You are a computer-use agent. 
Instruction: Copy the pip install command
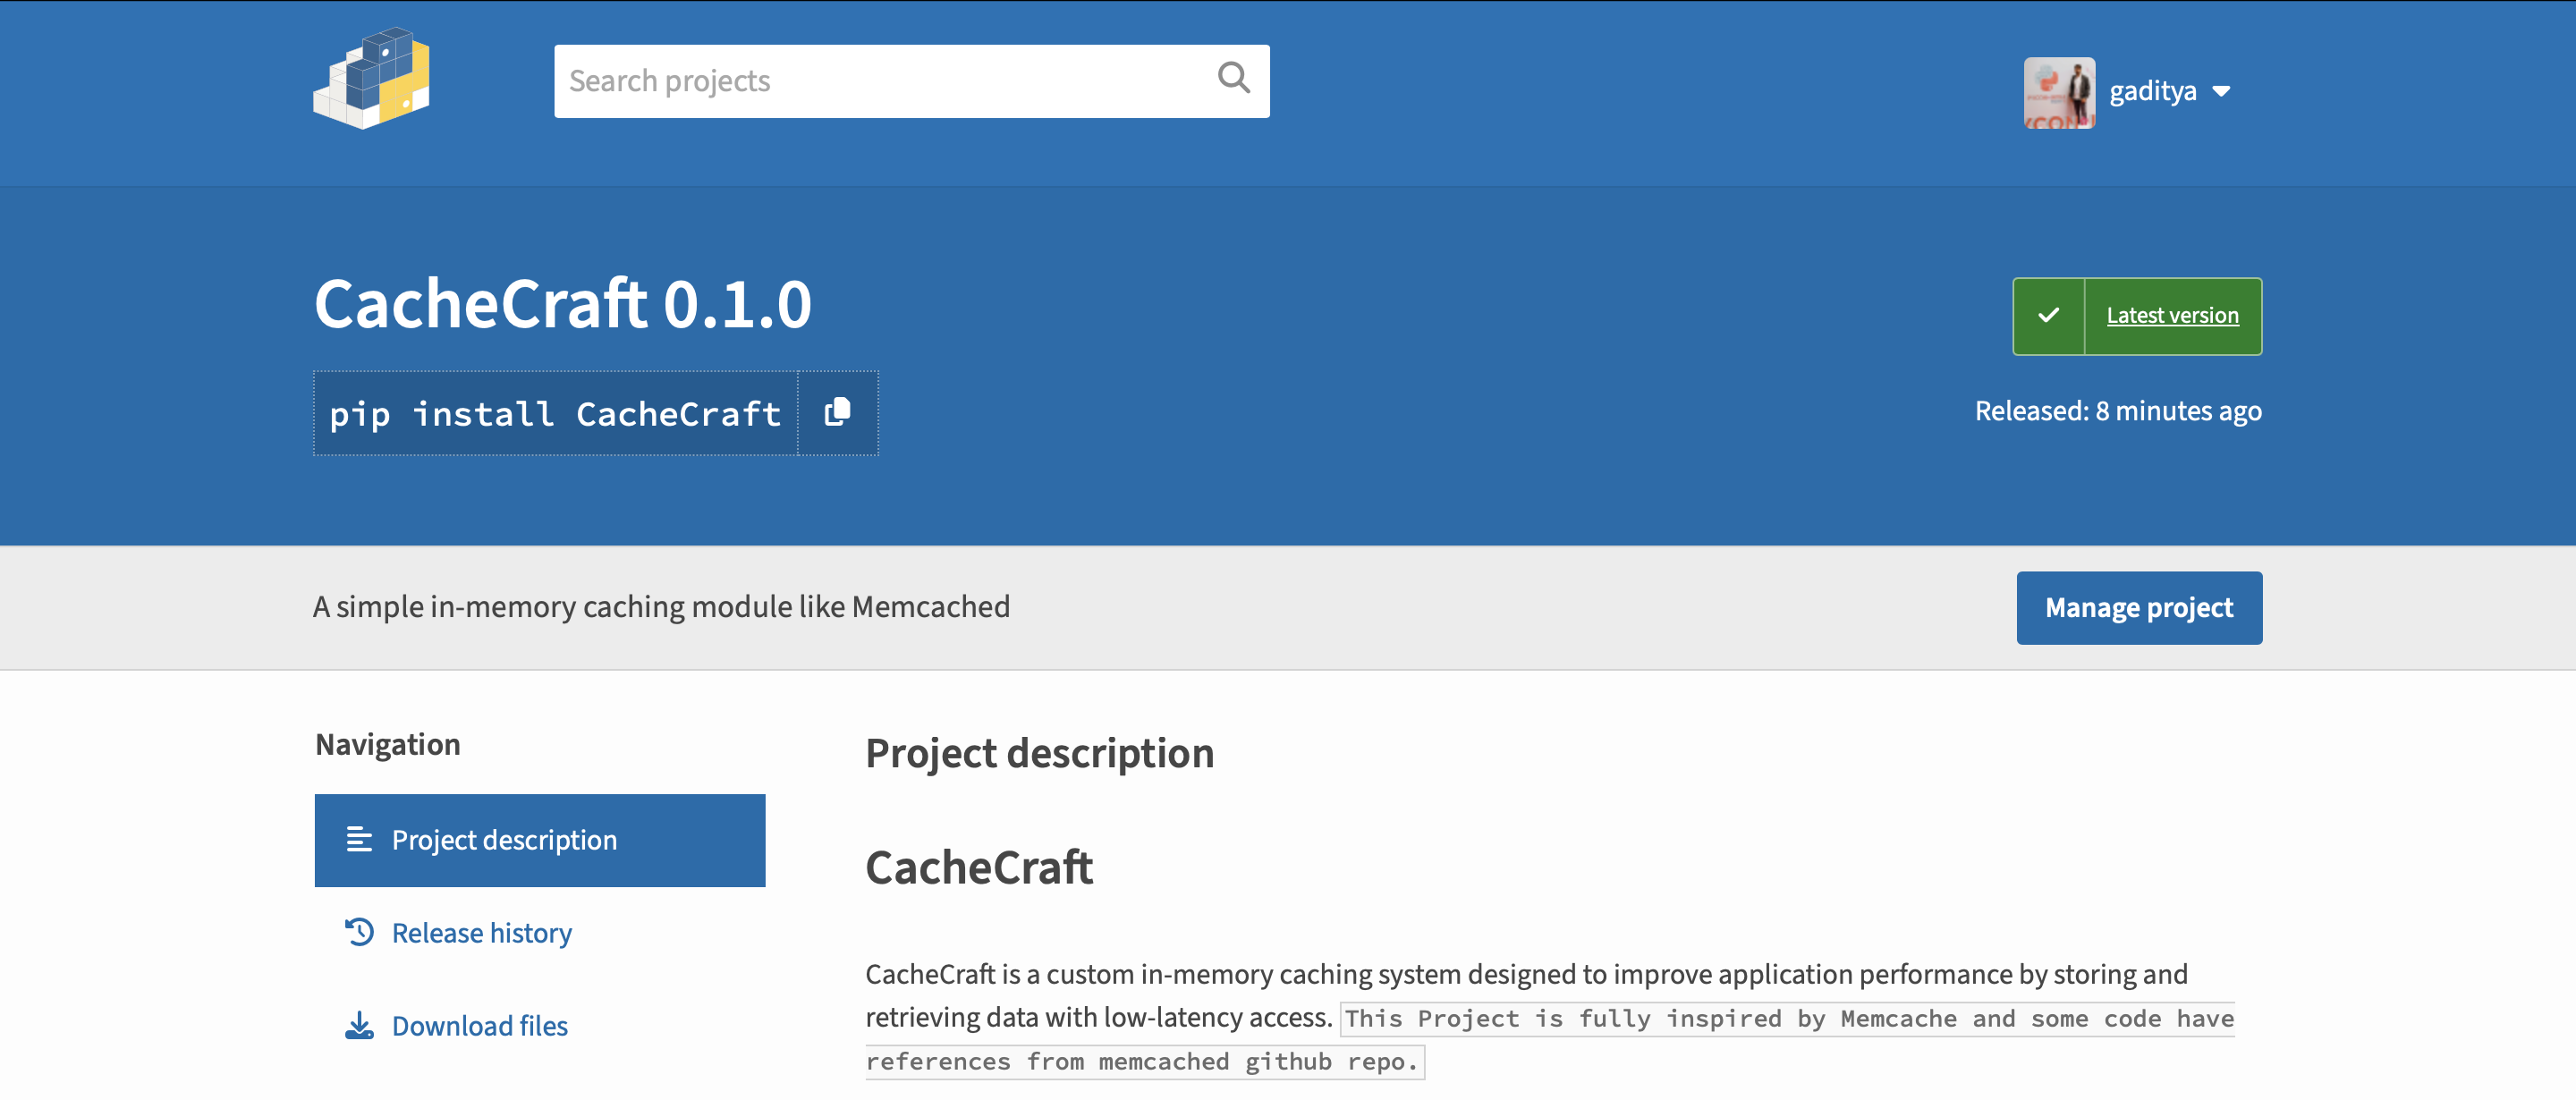tap(838, 413)
